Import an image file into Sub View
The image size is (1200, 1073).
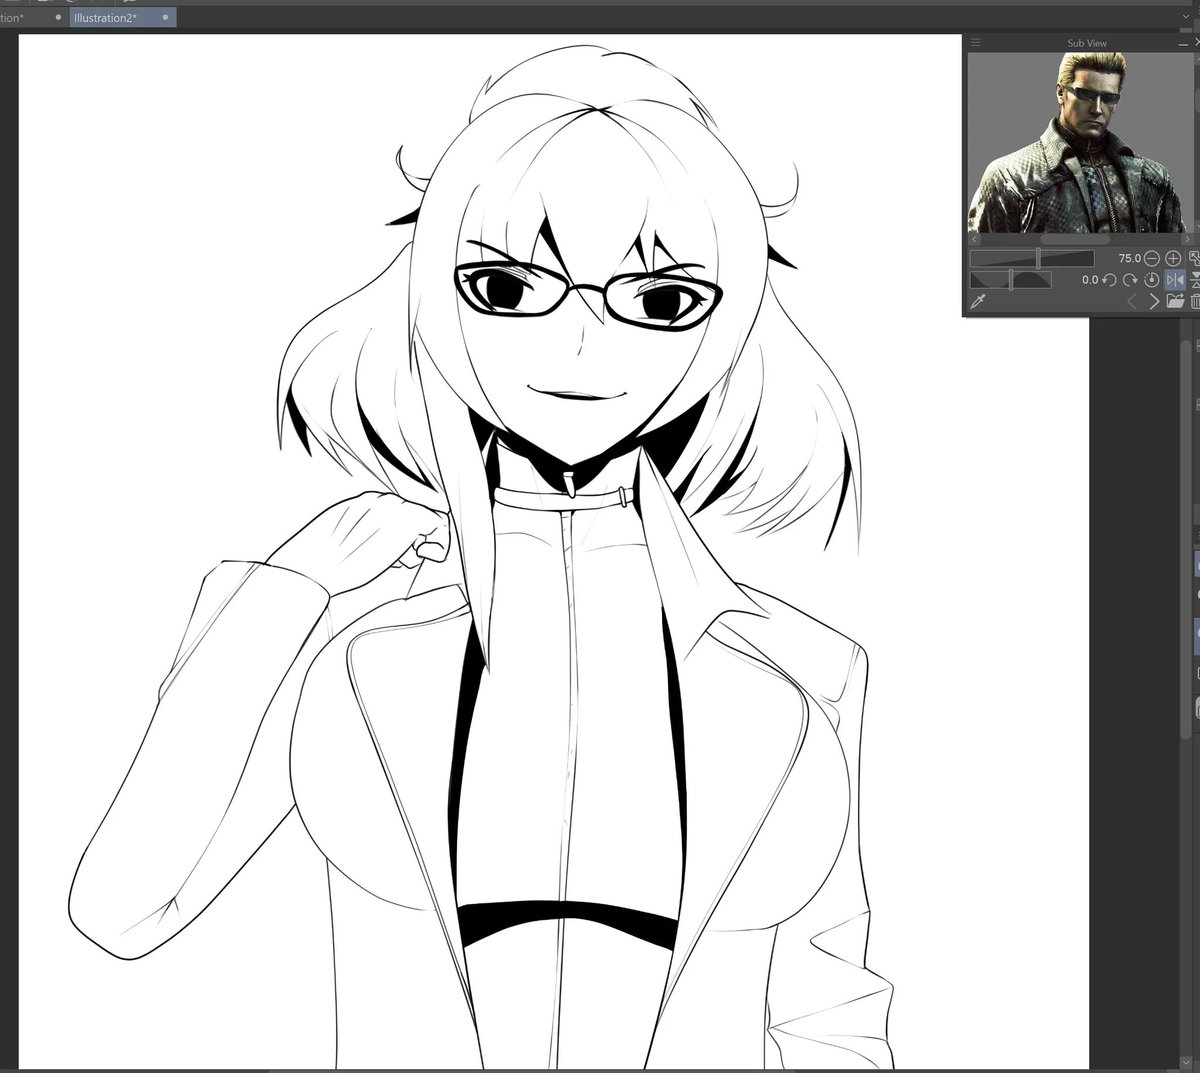1175,301
